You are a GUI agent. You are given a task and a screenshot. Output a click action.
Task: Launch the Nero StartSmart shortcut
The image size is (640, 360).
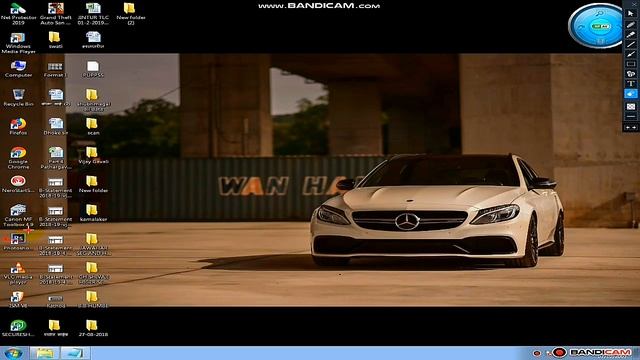pyautogui.click(x=18, y=184)
